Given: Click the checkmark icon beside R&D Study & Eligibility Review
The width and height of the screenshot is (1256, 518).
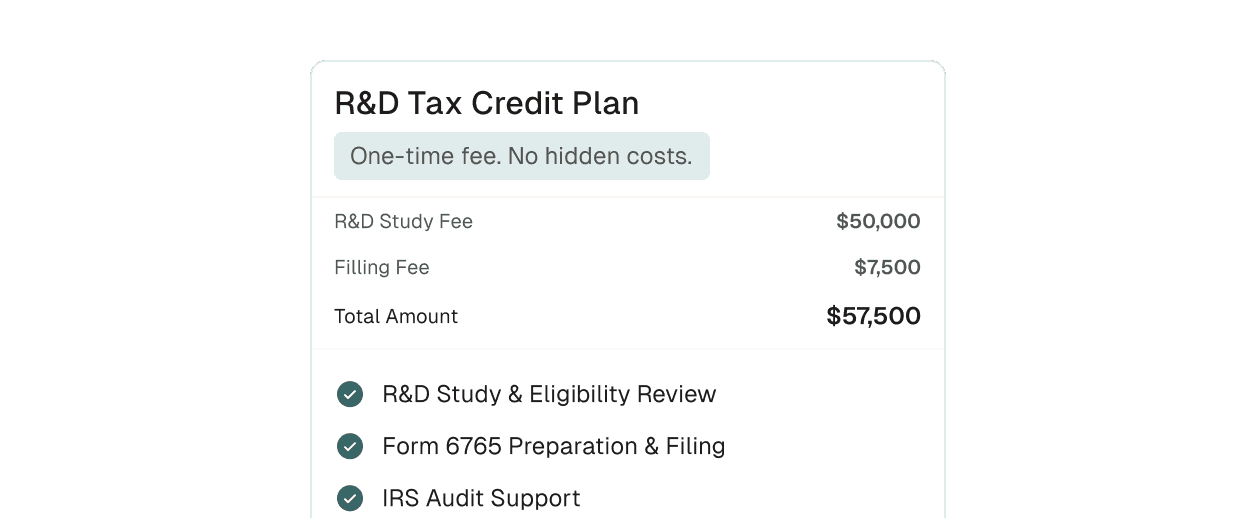Looking at the screenshot, I should pyautogui.click(x=350, y=394).
